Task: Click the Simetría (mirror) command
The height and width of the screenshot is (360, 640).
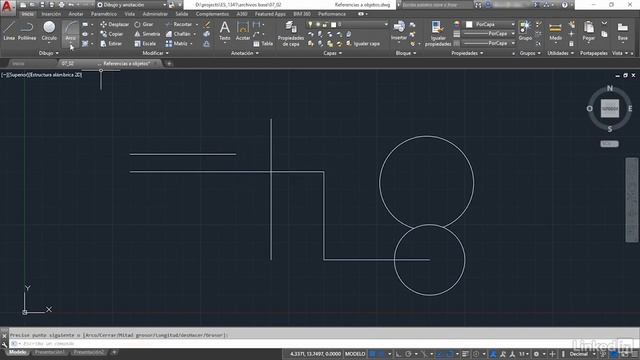Action: pyautogui.click(x=147, y=34)
